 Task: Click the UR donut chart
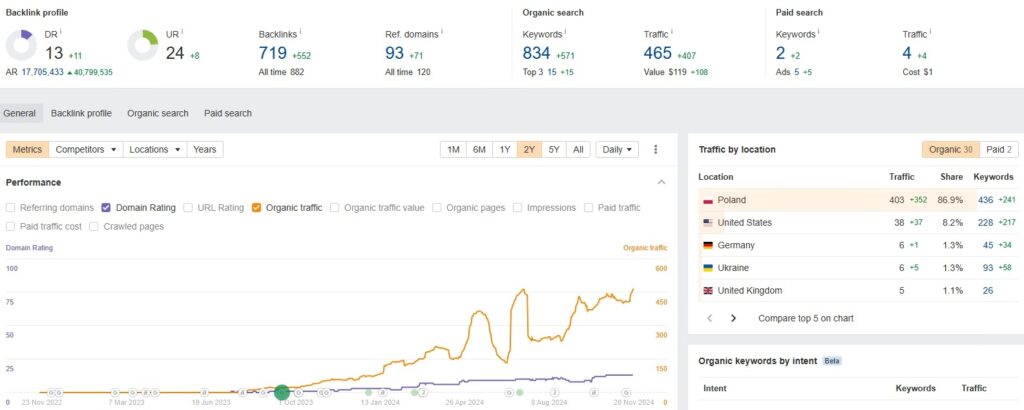(142, 45)
